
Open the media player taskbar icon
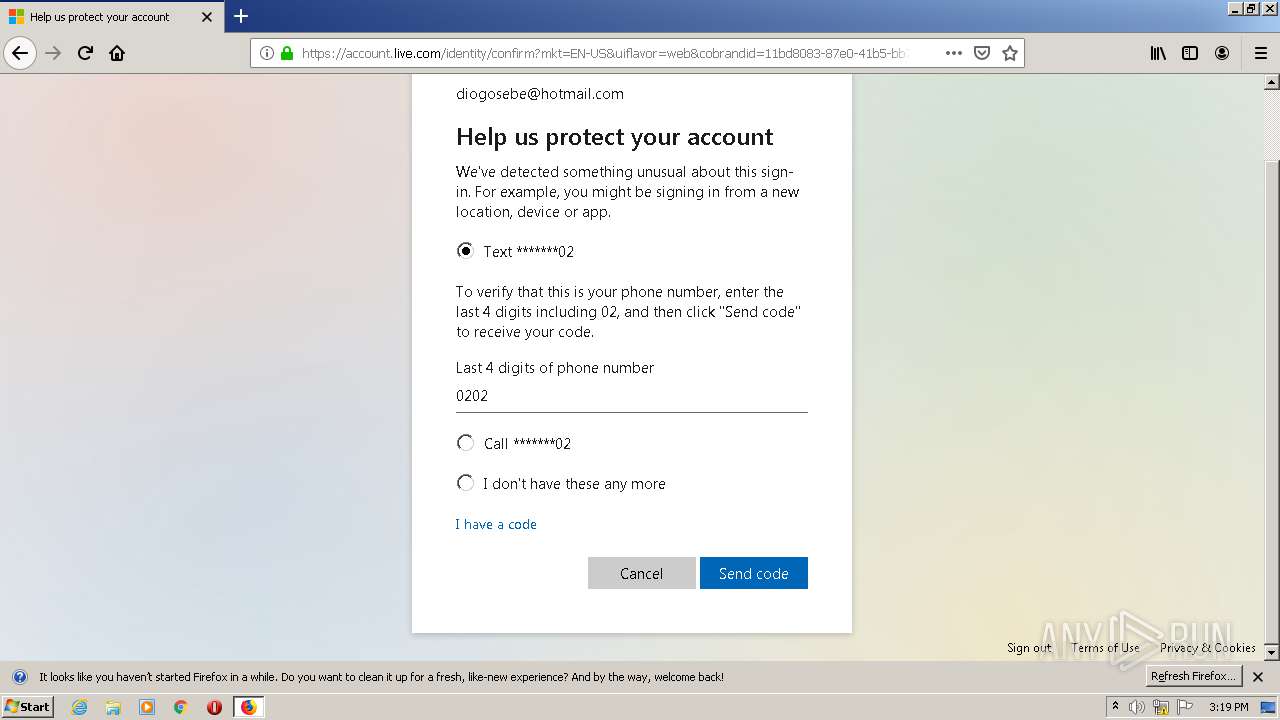click(147, 707)
